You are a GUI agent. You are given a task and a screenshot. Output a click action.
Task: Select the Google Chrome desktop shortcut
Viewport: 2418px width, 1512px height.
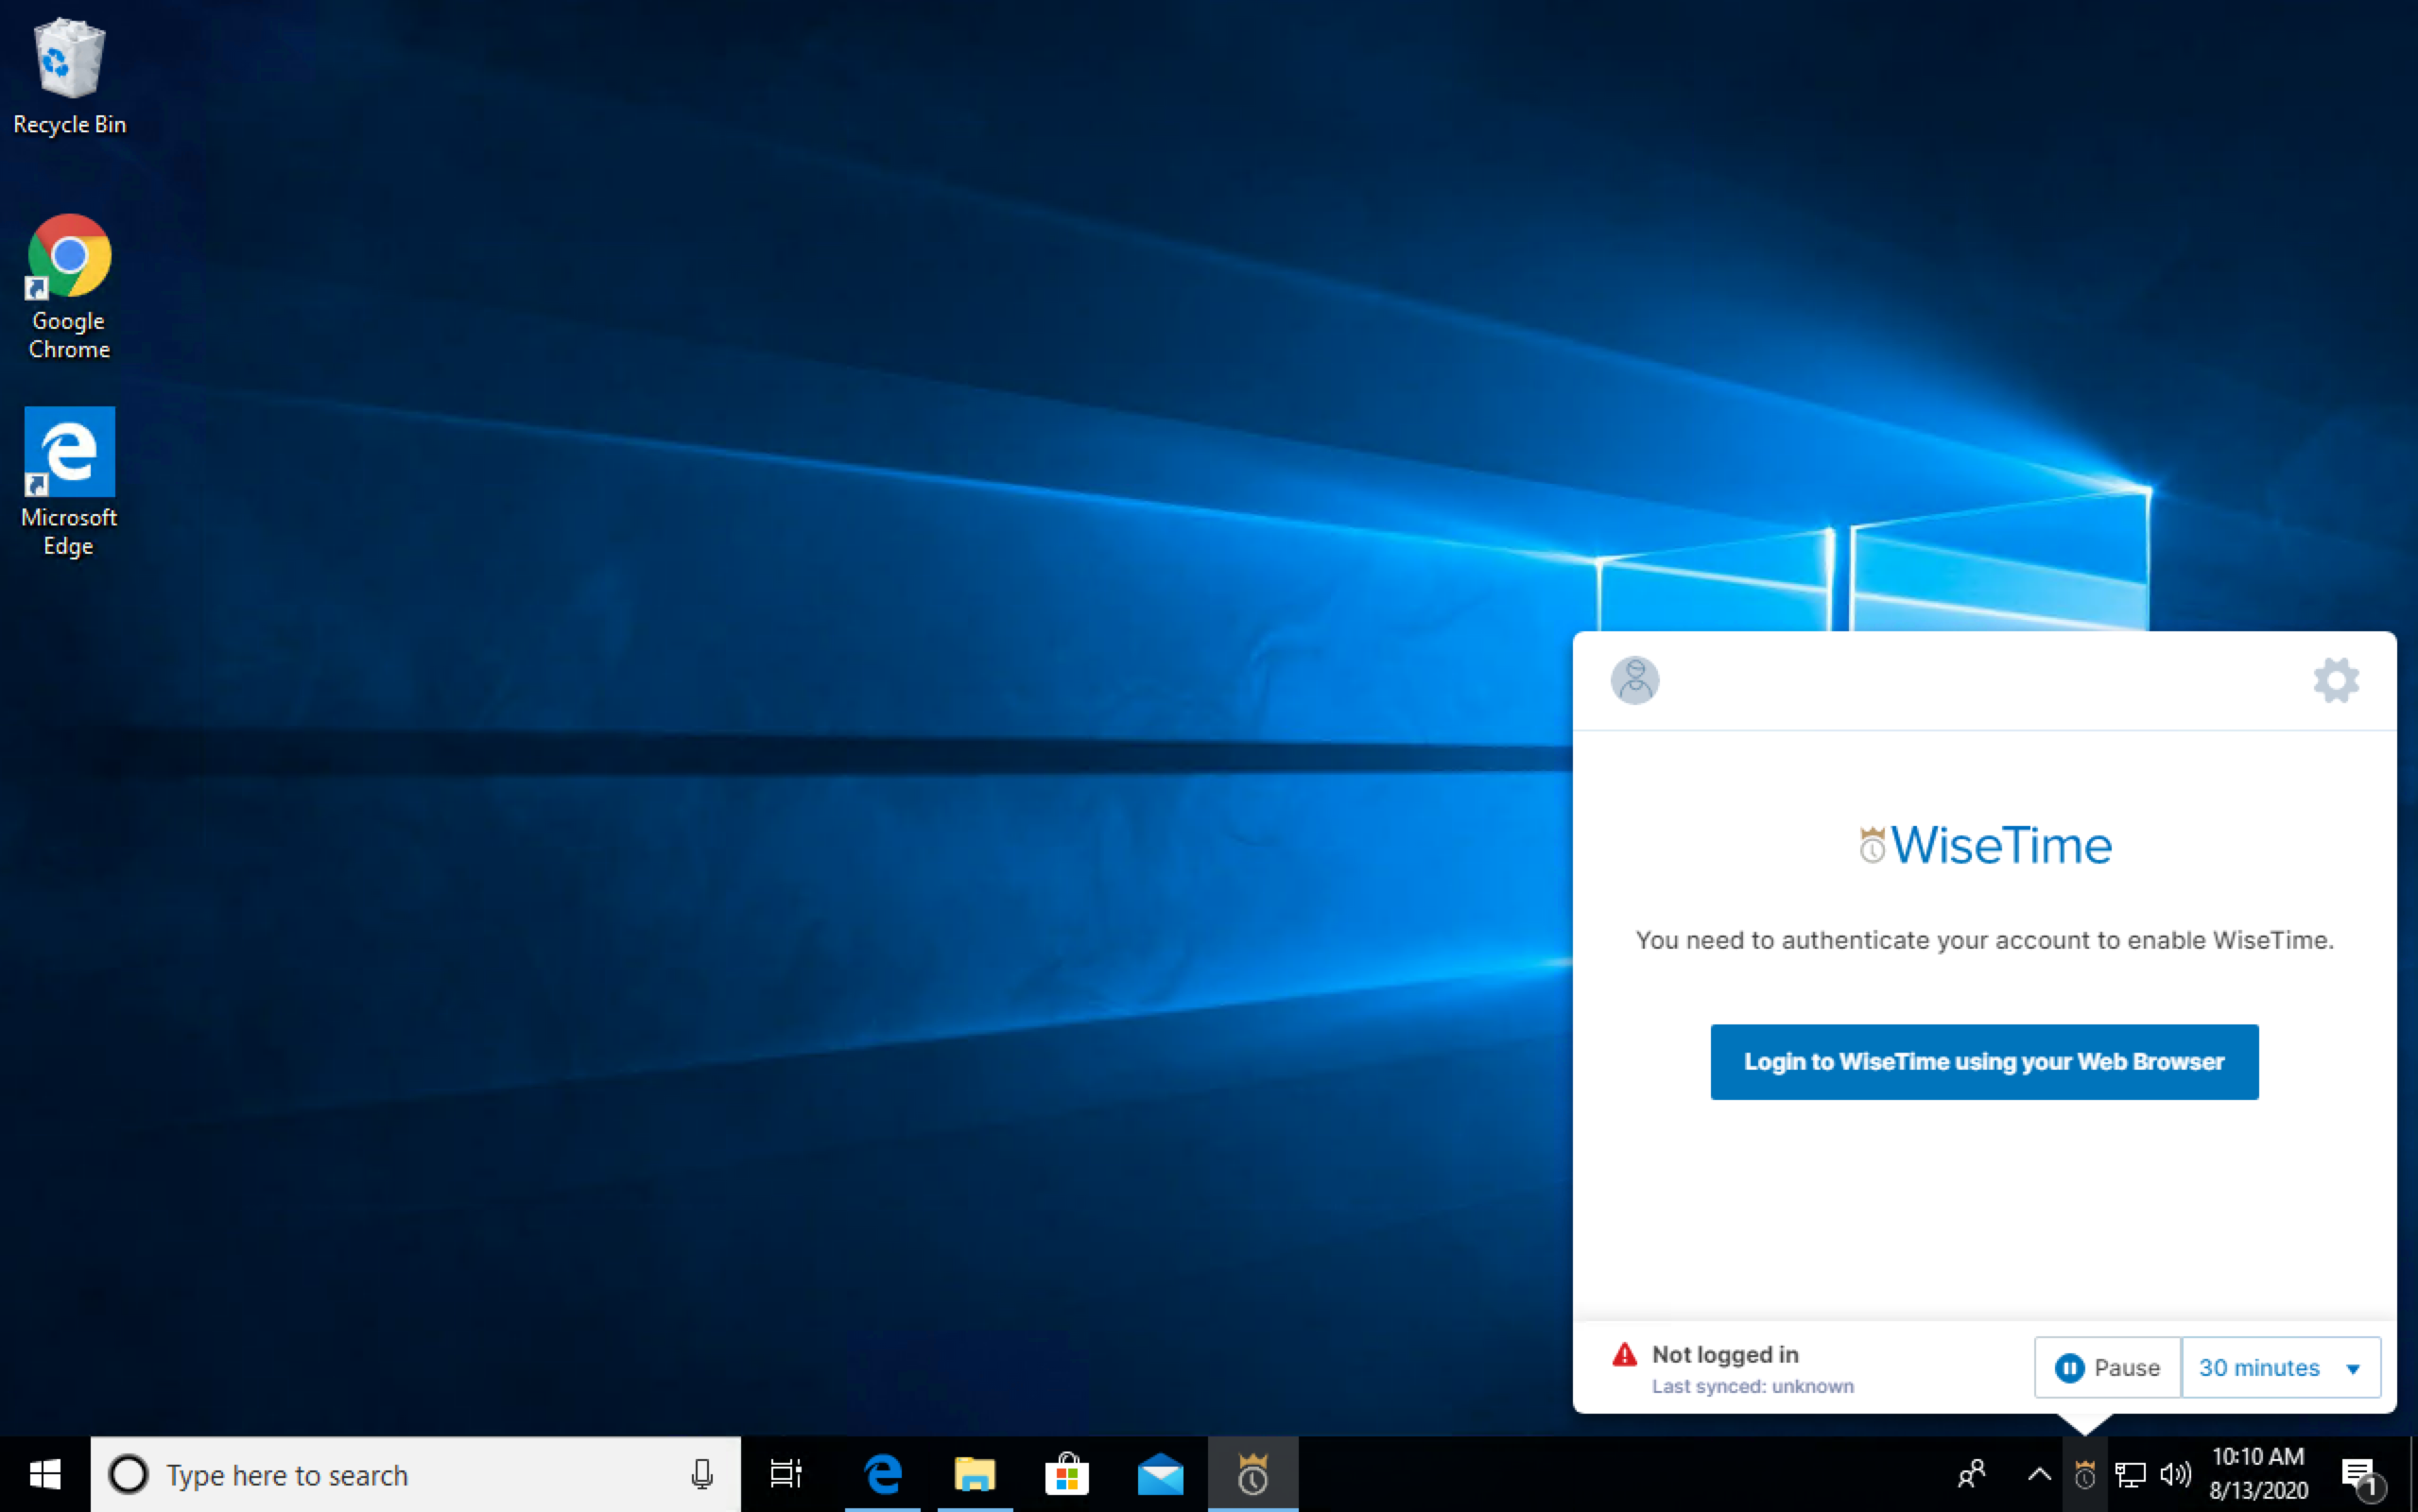tap(69, 287)
